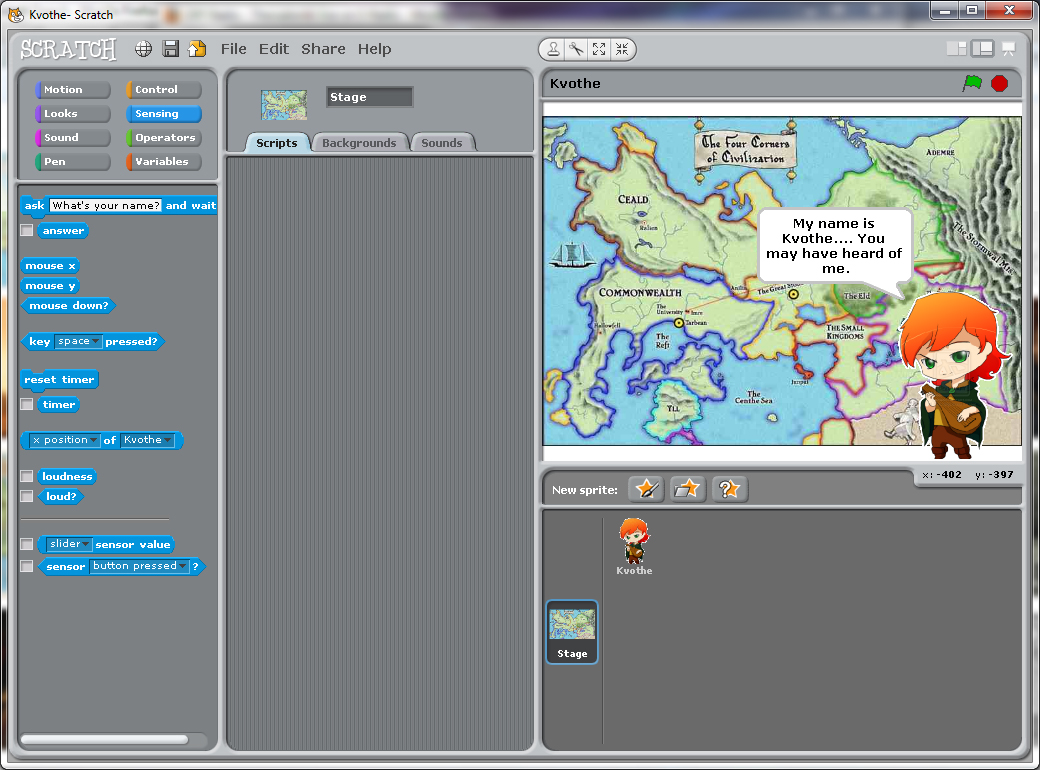
Task: Toggle the slider sensor value checkbox
Action: (27, 544)
